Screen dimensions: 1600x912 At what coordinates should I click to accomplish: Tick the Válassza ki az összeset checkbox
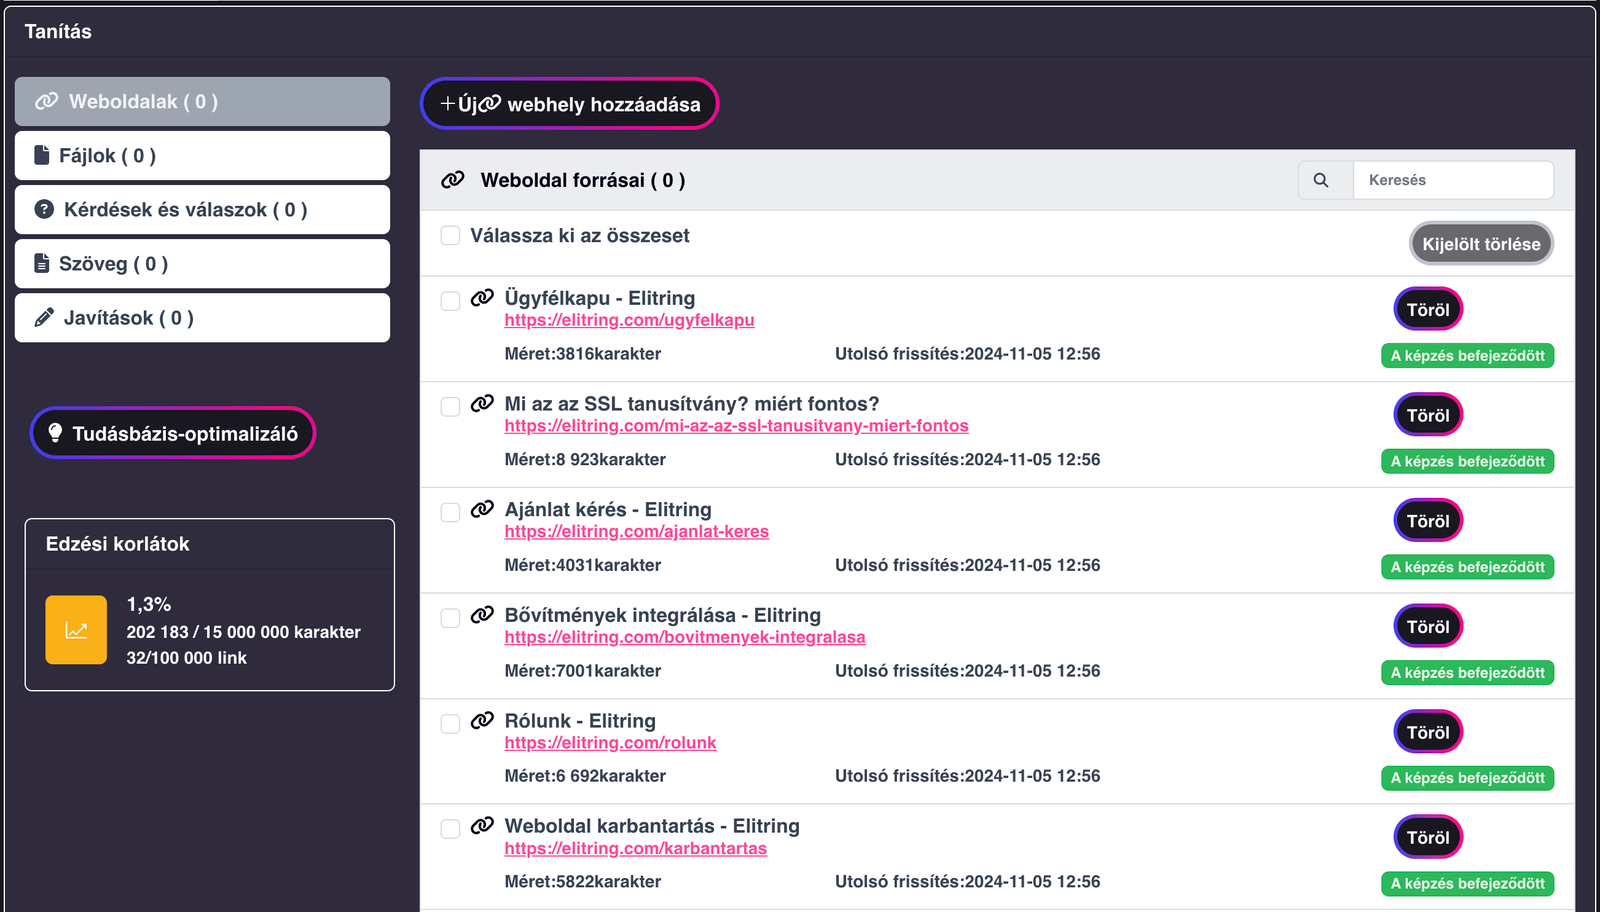[x=451, y=235]
